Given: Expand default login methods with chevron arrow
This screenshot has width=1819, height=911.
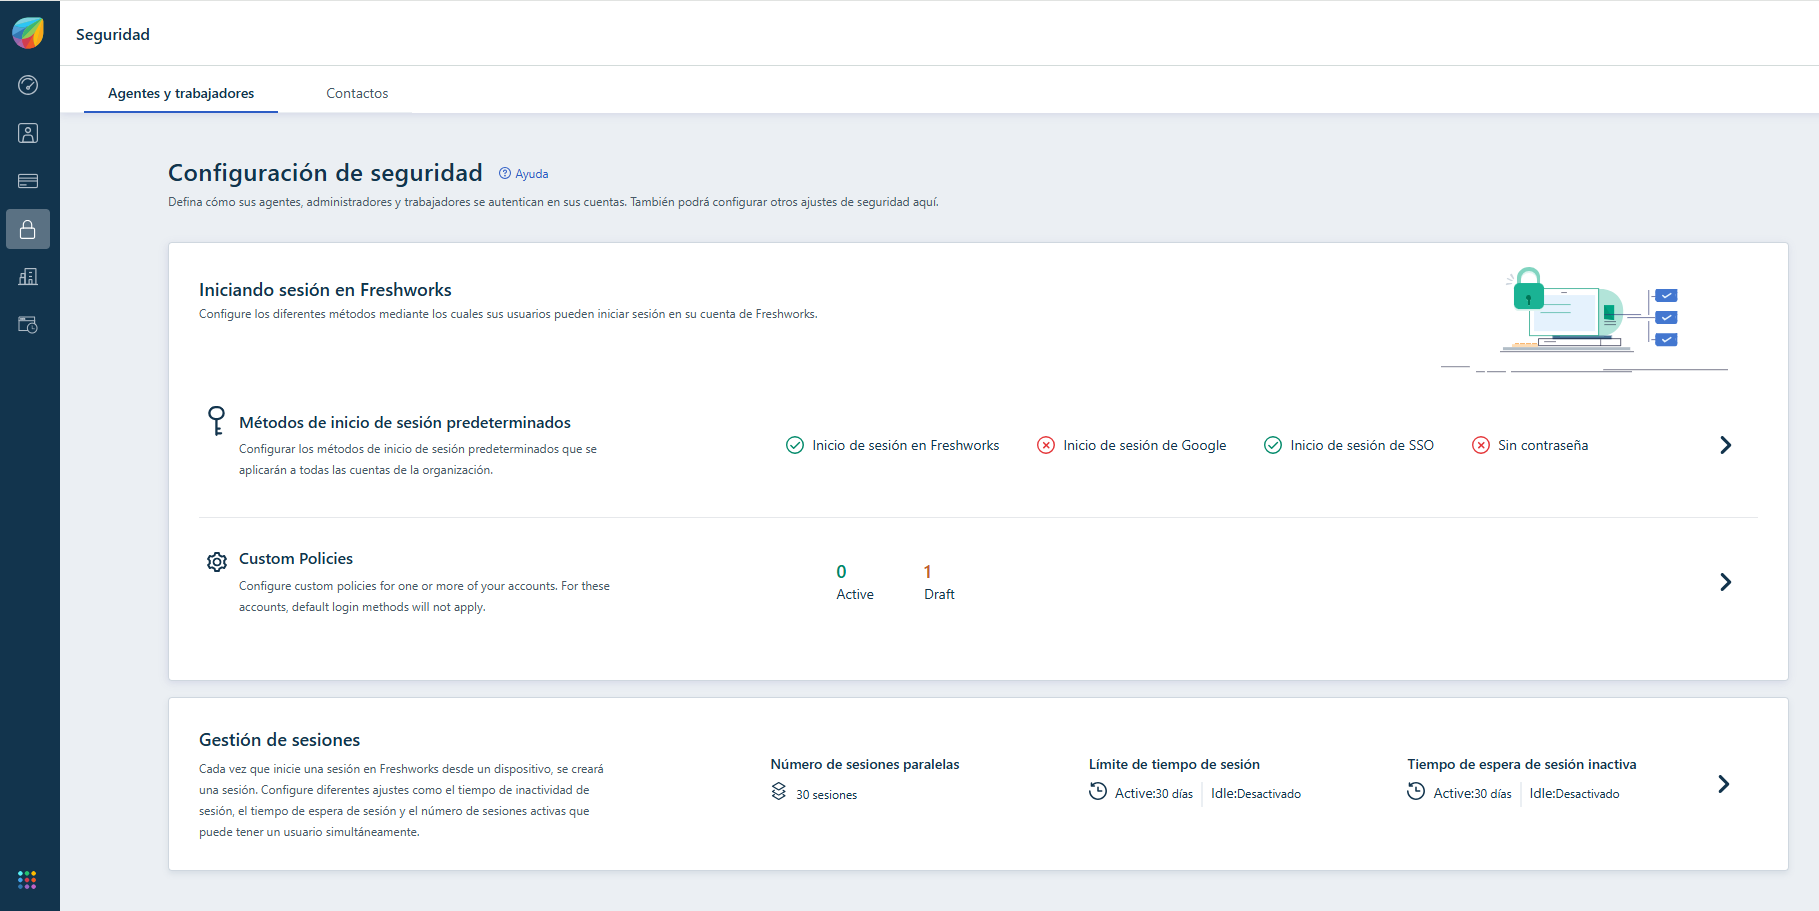Looking at the screenshot, I should 1725,445.
